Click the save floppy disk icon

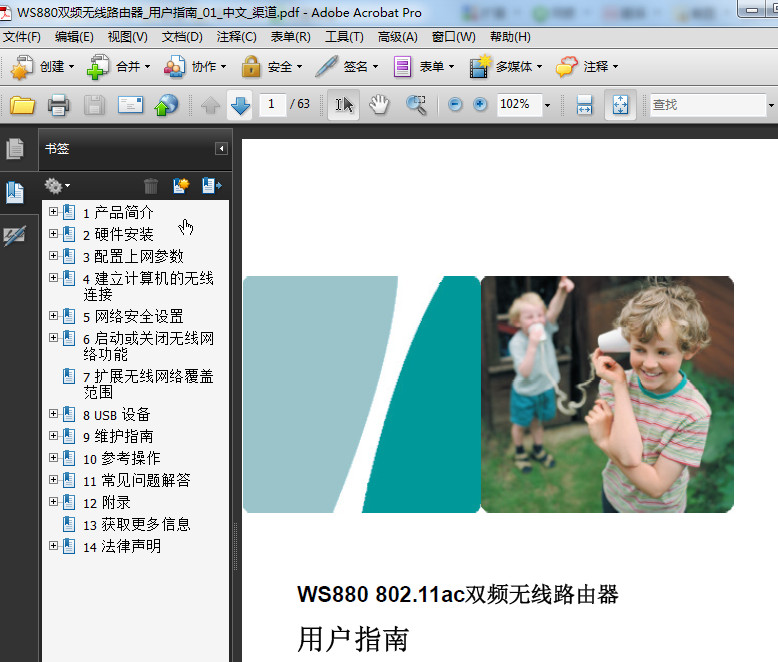point(94,105)
